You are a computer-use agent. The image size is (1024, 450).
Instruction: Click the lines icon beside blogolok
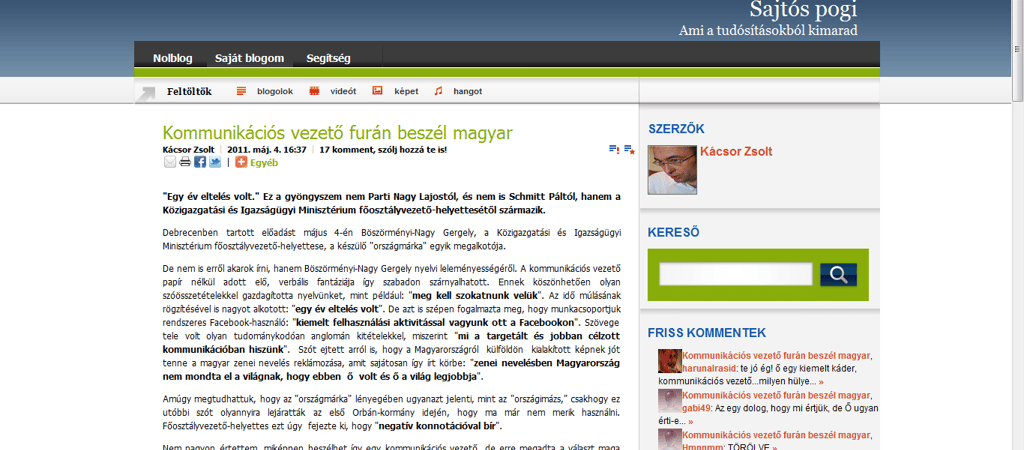point(241,91)
